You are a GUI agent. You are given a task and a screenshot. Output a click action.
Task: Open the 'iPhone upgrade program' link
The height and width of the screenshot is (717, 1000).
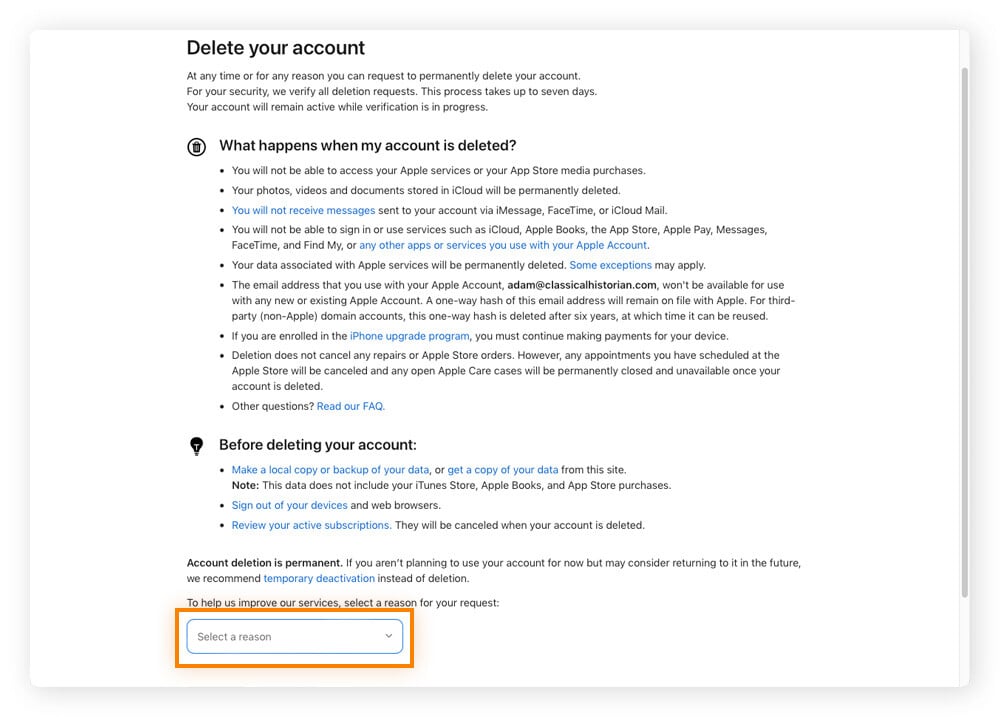(x=409, y=336)
